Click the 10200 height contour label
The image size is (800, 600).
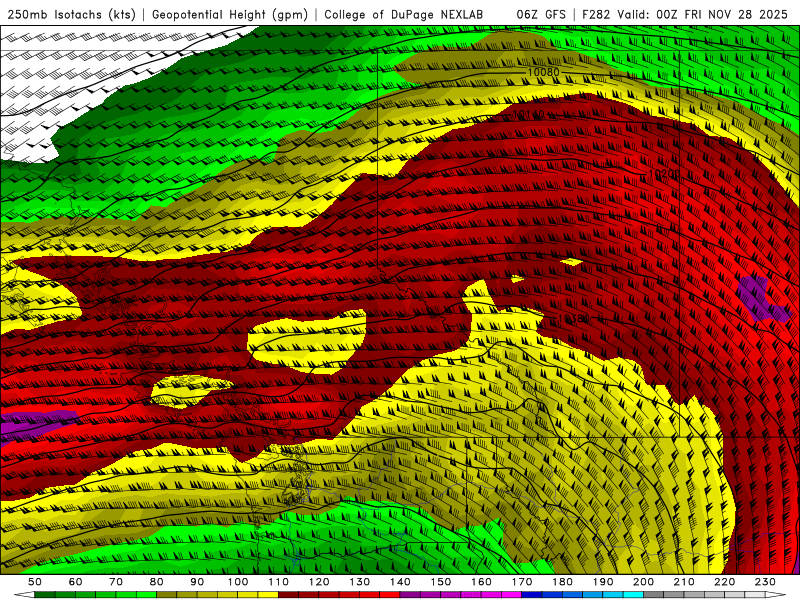(x=665, y=174)
